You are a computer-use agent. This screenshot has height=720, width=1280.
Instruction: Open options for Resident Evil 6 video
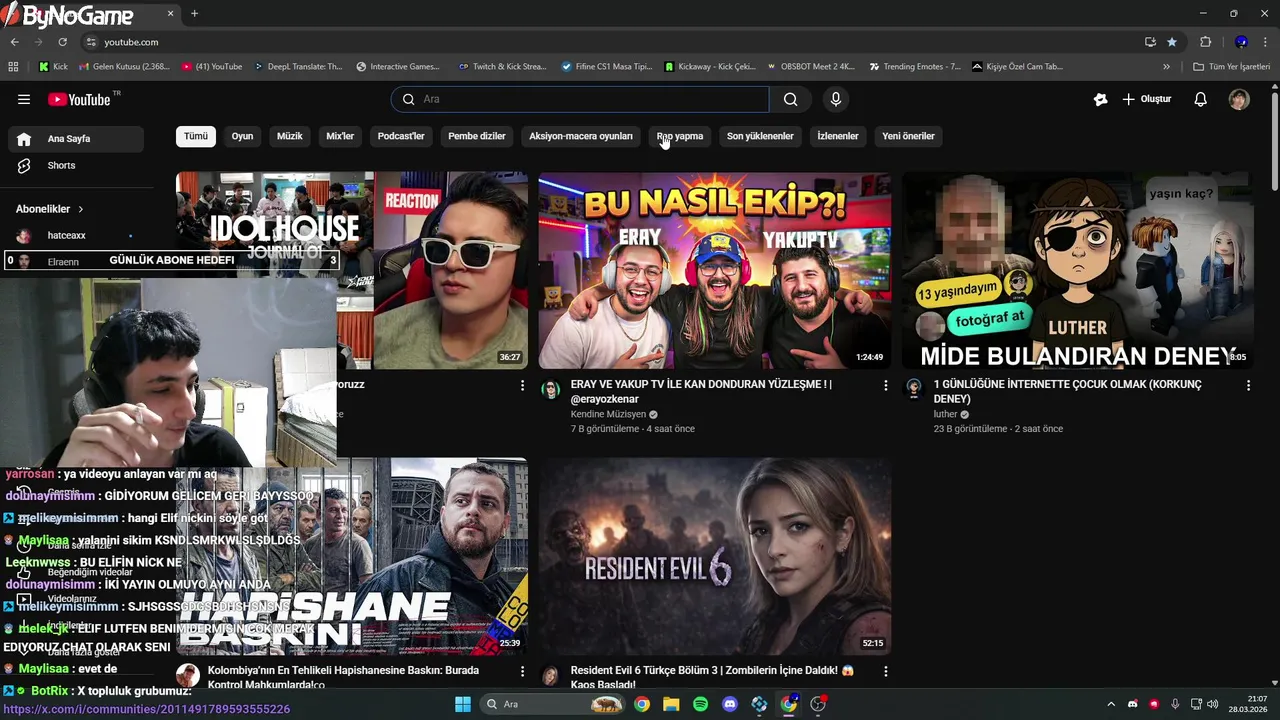tap(885, 672)
